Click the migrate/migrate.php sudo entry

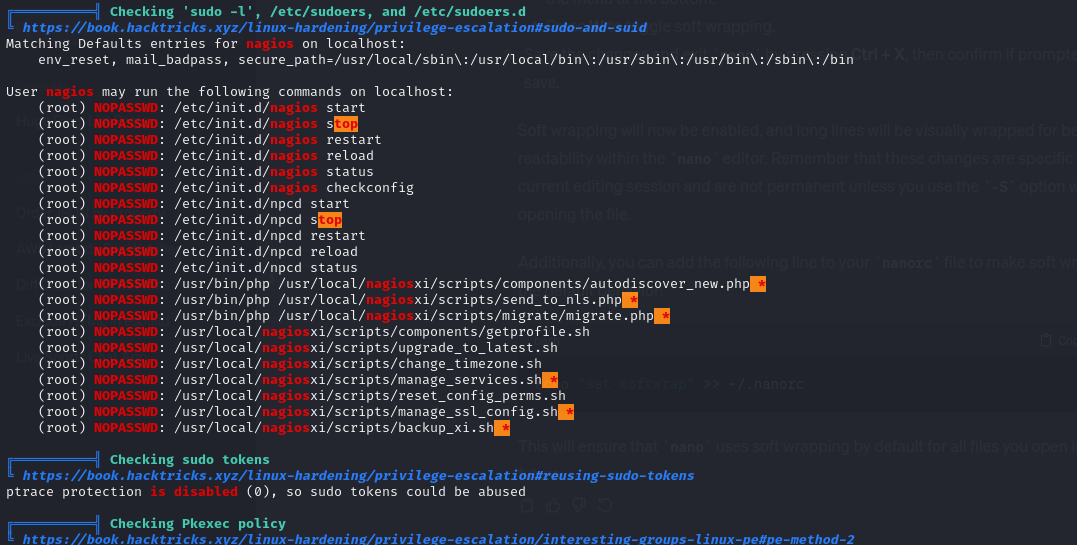[x=354, y=315]
